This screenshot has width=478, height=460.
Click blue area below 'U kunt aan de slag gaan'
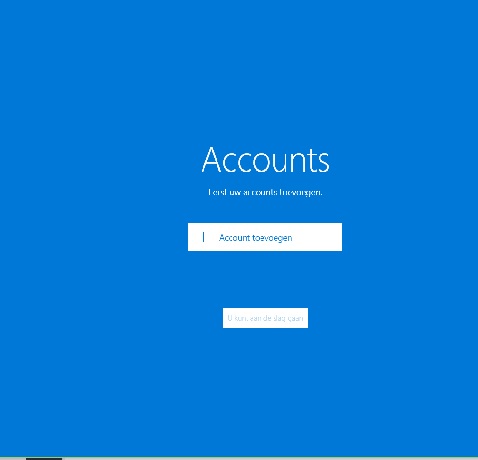click(265, 383)
